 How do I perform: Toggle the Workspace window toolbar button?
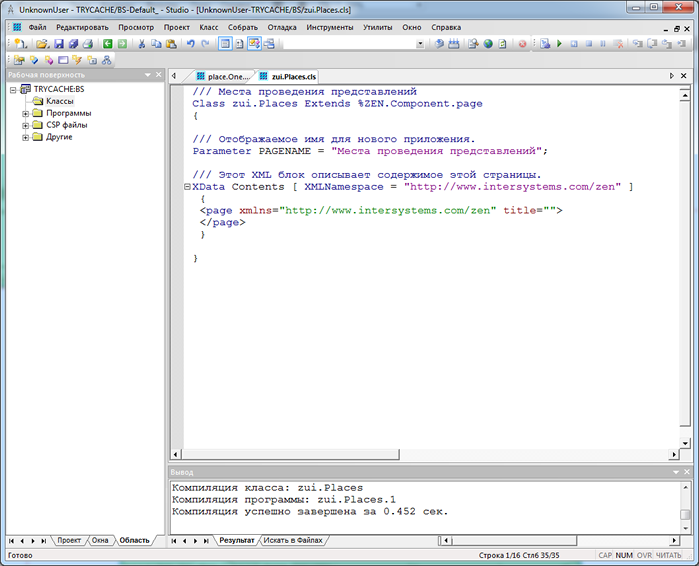(x=225, y=44)
